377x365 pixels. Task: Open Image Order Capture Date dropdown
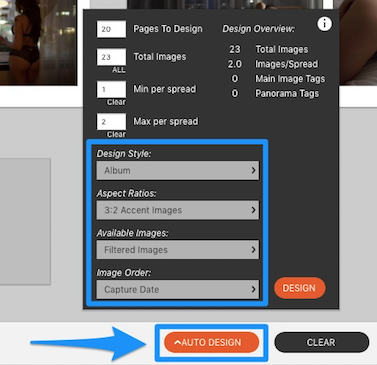(x=178, y=289)
